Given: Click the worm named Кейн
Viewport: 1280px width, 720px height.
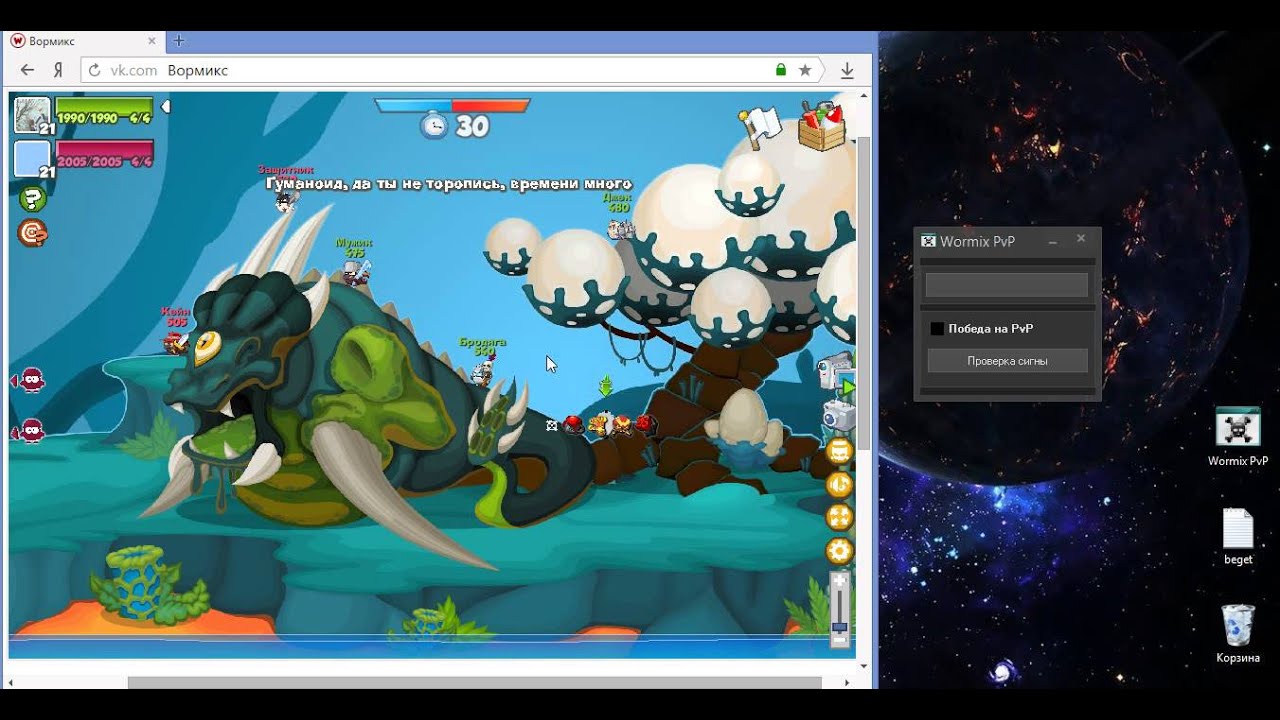Looking at the screenshot, I should [x=176, y=342].
